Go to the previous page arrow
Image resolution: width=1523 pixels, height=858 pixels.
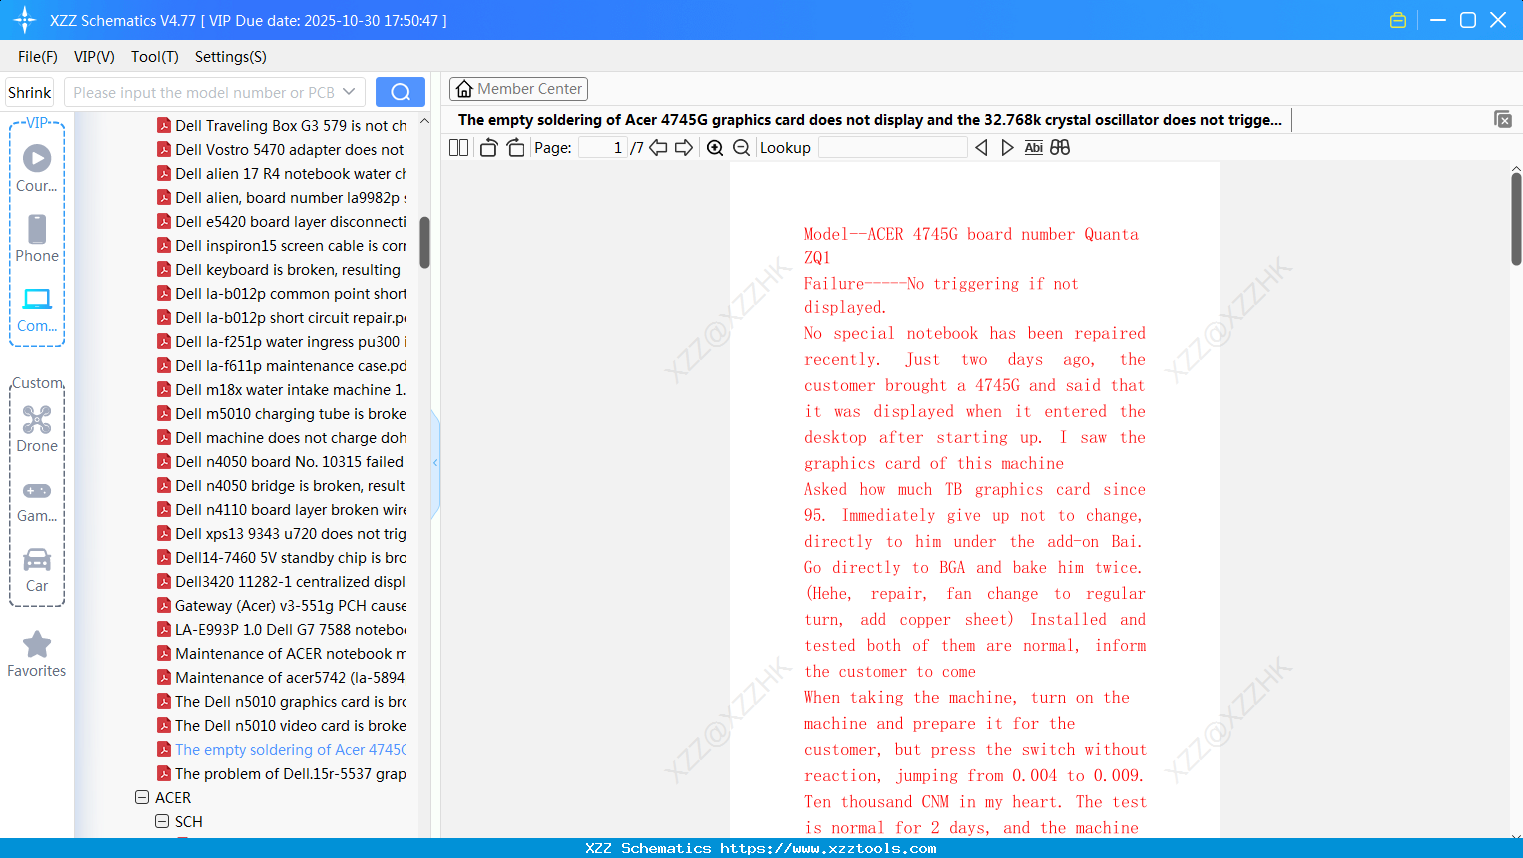coord(658,147)
